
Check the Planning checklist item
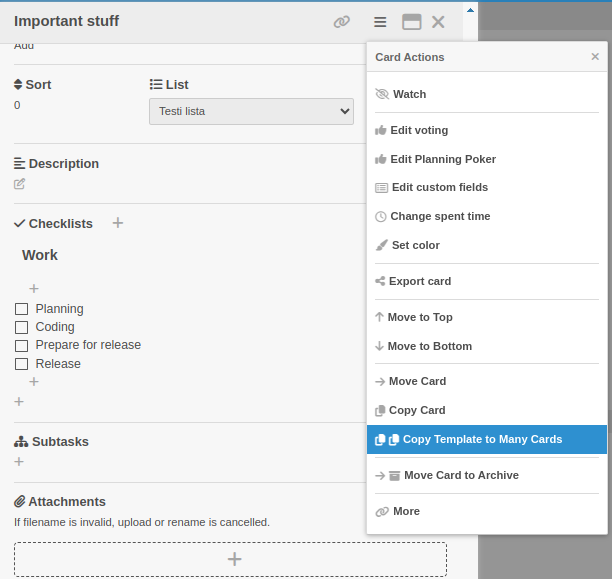coord(21,309)
